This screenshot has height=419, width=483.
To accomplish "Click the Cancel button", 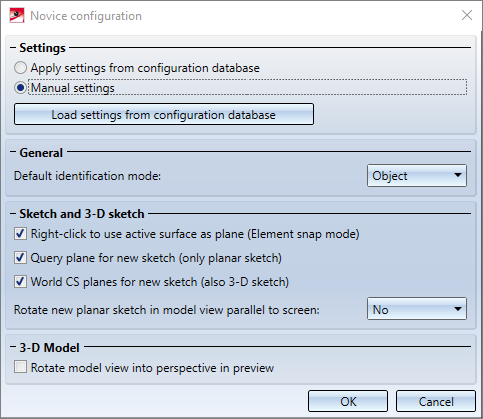I will pos(436,401).
